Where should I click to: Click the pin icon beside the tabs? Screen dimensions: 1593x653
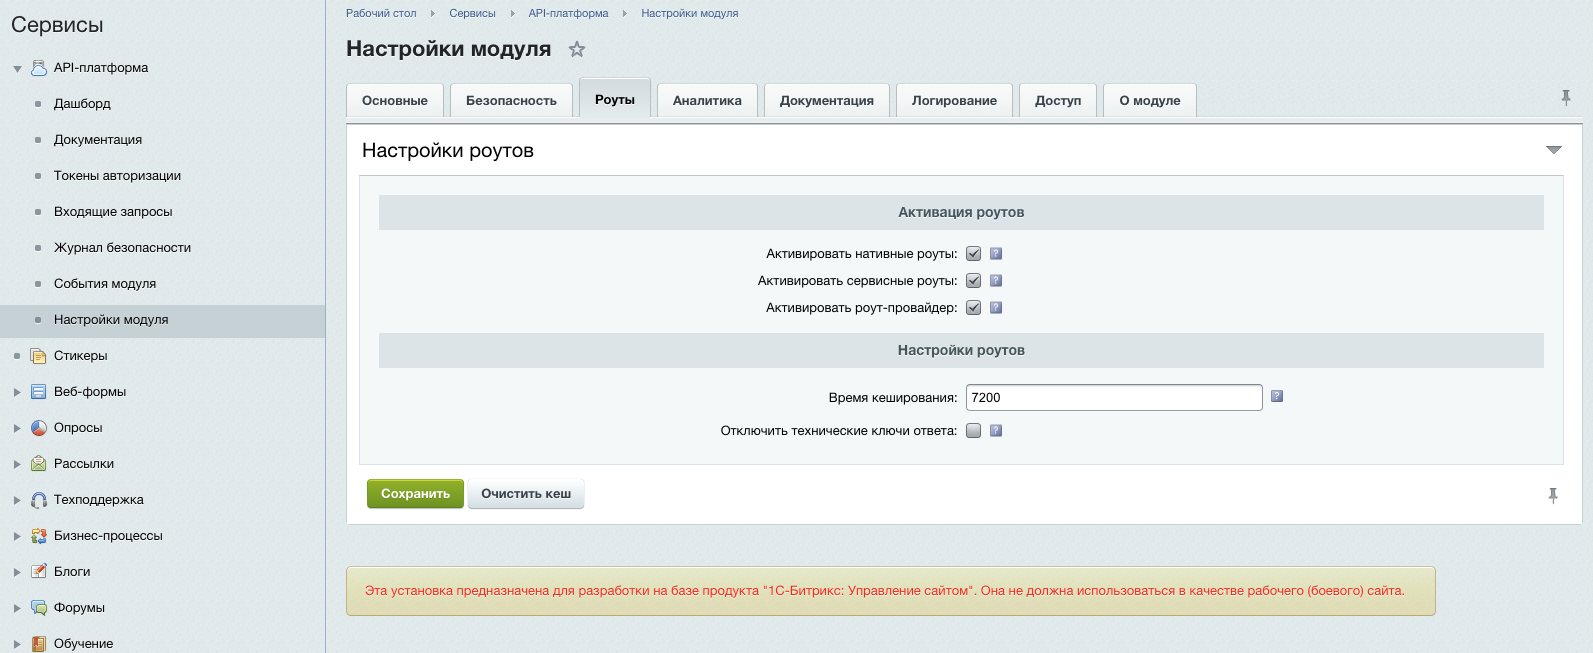(x=1566, y=97)
